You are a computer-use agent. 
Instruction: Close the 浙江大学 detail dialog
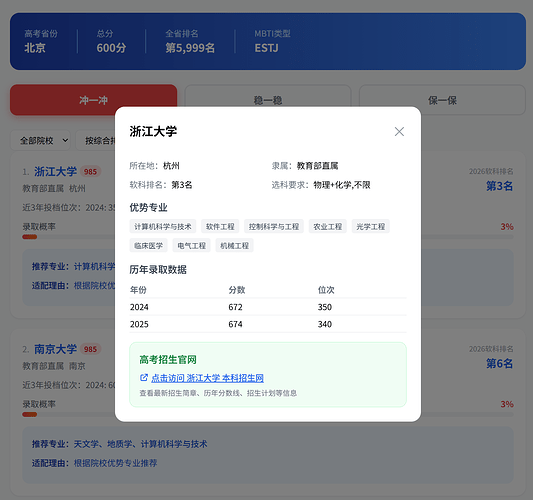(399, 132)
